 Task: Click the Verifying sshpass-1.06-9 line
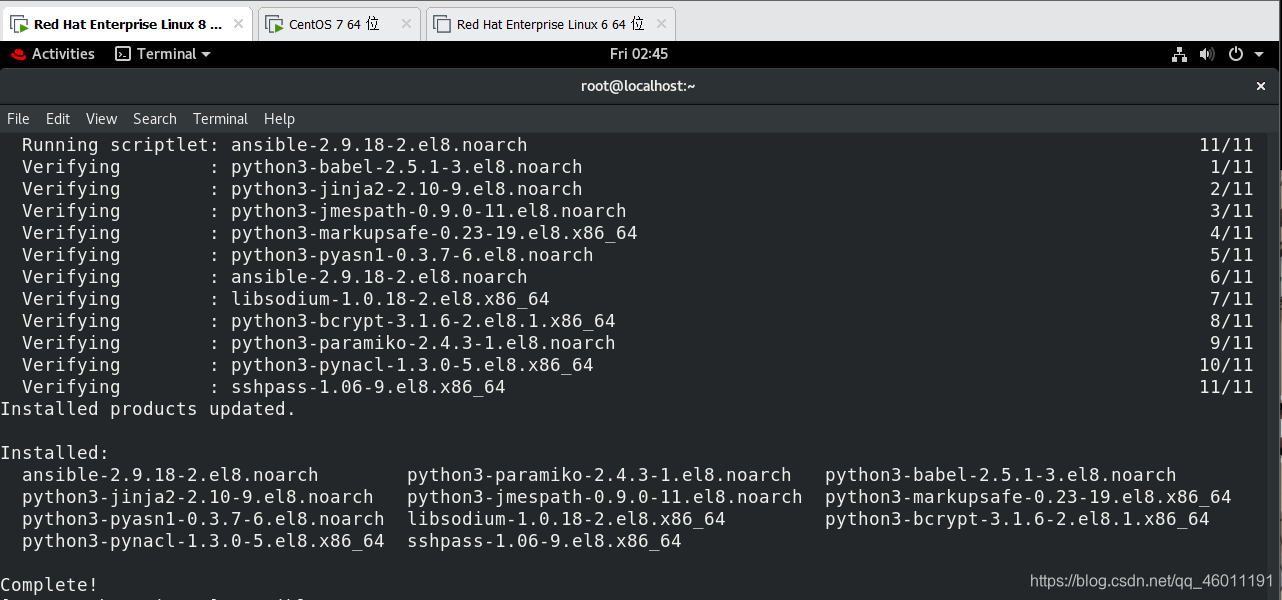tap(637, 387)
